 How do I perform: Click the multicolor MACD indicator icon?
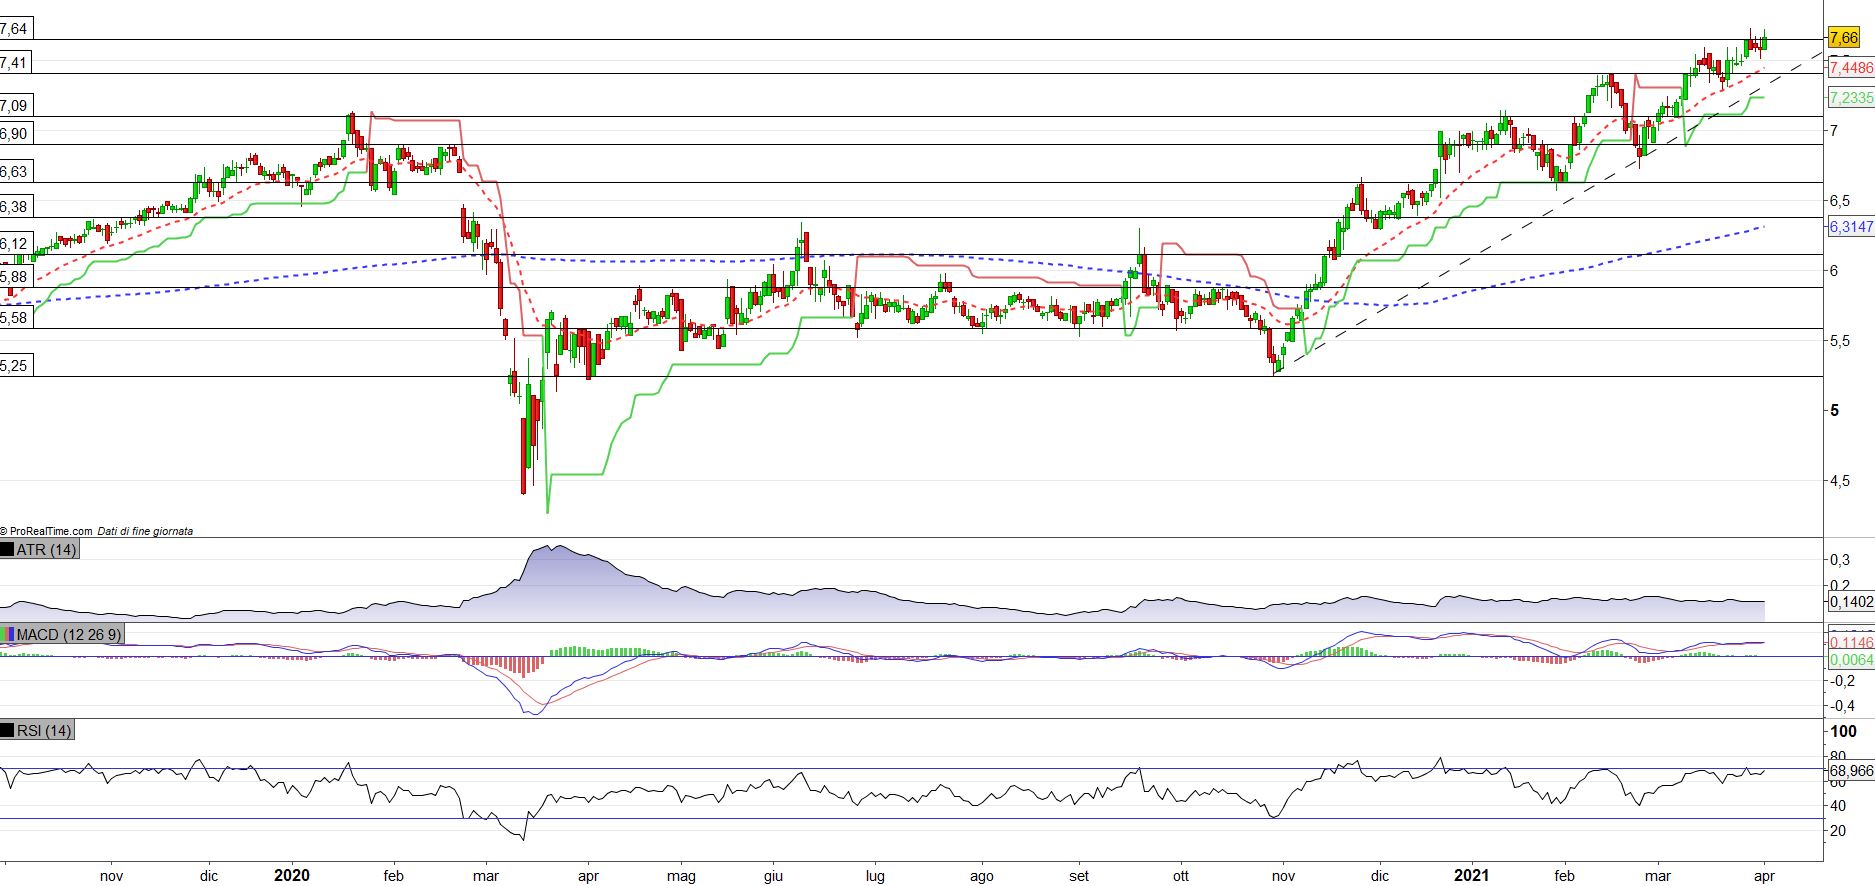coord(8,635)
